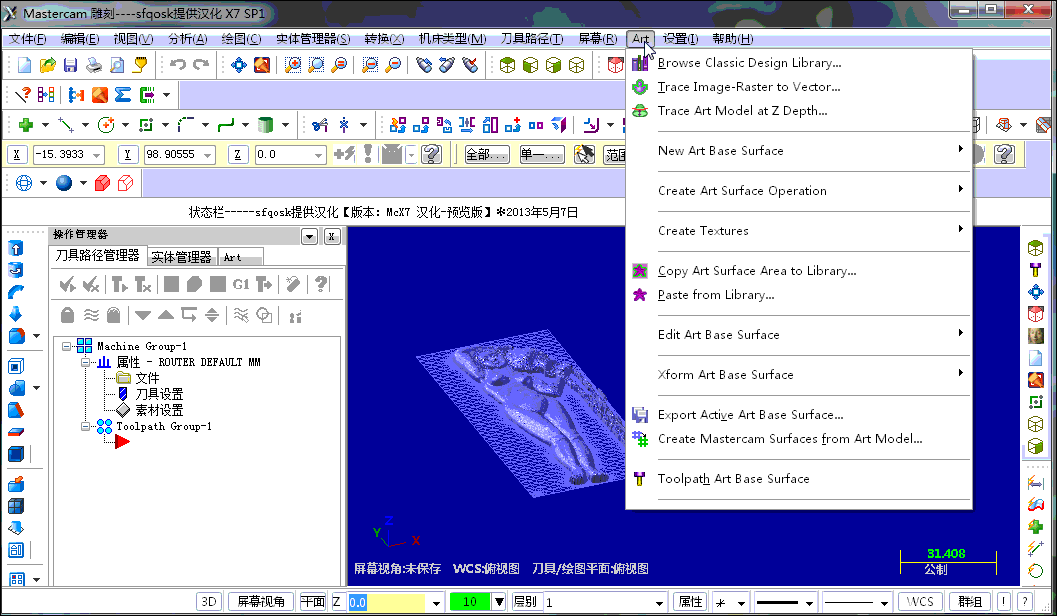The image size is (1057, 616).
Task: Open the 刀具路径 menu
Action: tap(532, 39)
